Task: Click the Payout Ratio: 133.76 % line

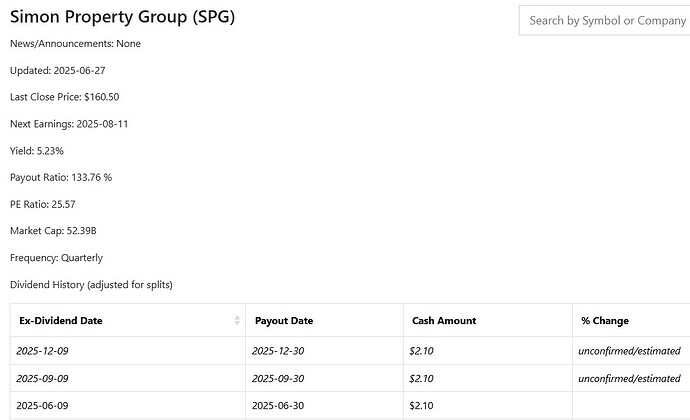Action: (x=61, y=177)
